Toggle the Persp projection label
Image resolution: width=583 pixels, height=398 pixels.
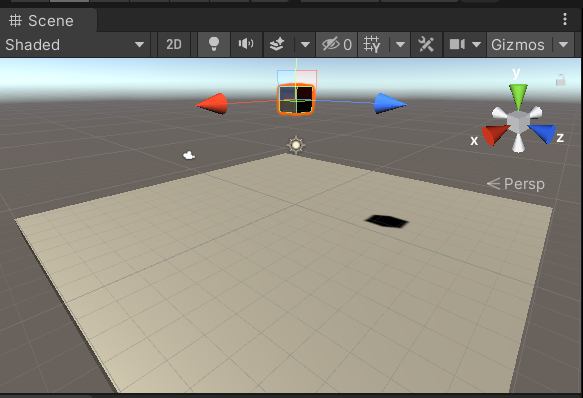(516, 184)
